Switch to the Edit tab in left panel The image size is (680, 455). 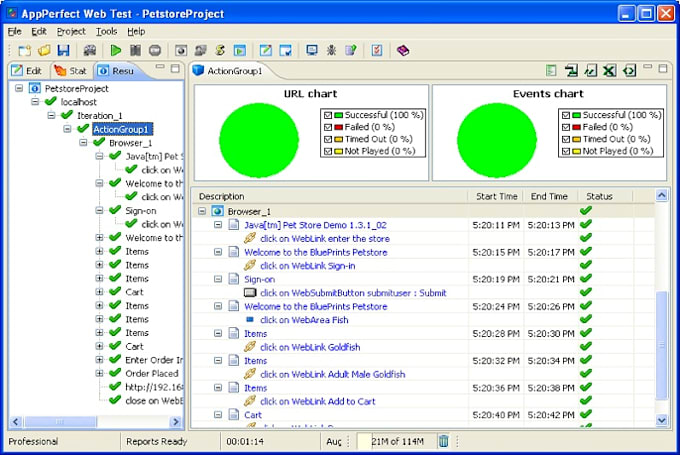(26, 71)
